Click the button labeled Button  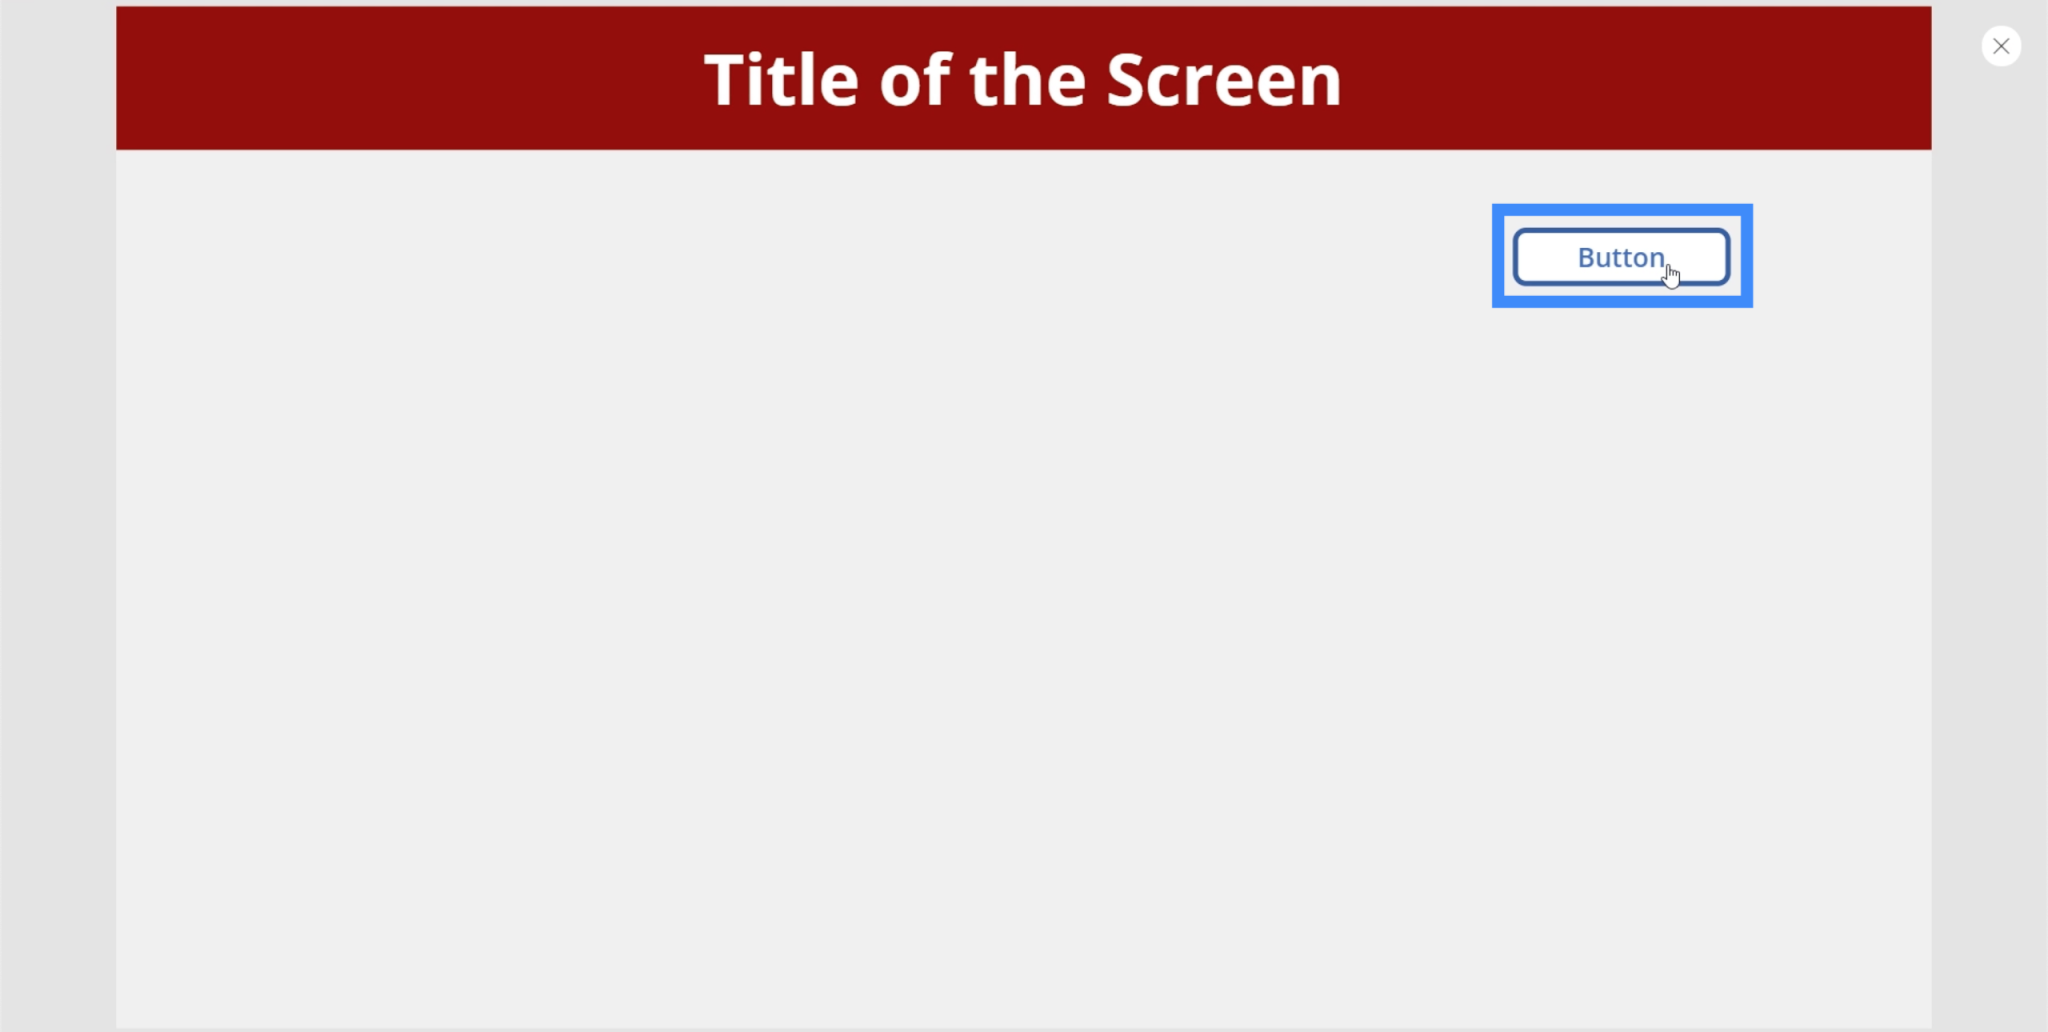1621,257
